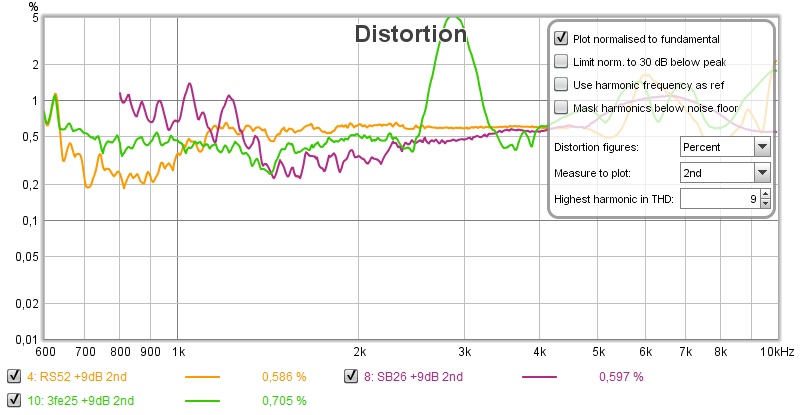Enable Limit norm. to 30 dB below peak
Viewport: 800px width, 415px height.
pyautogui.click(x=561, y=61)
